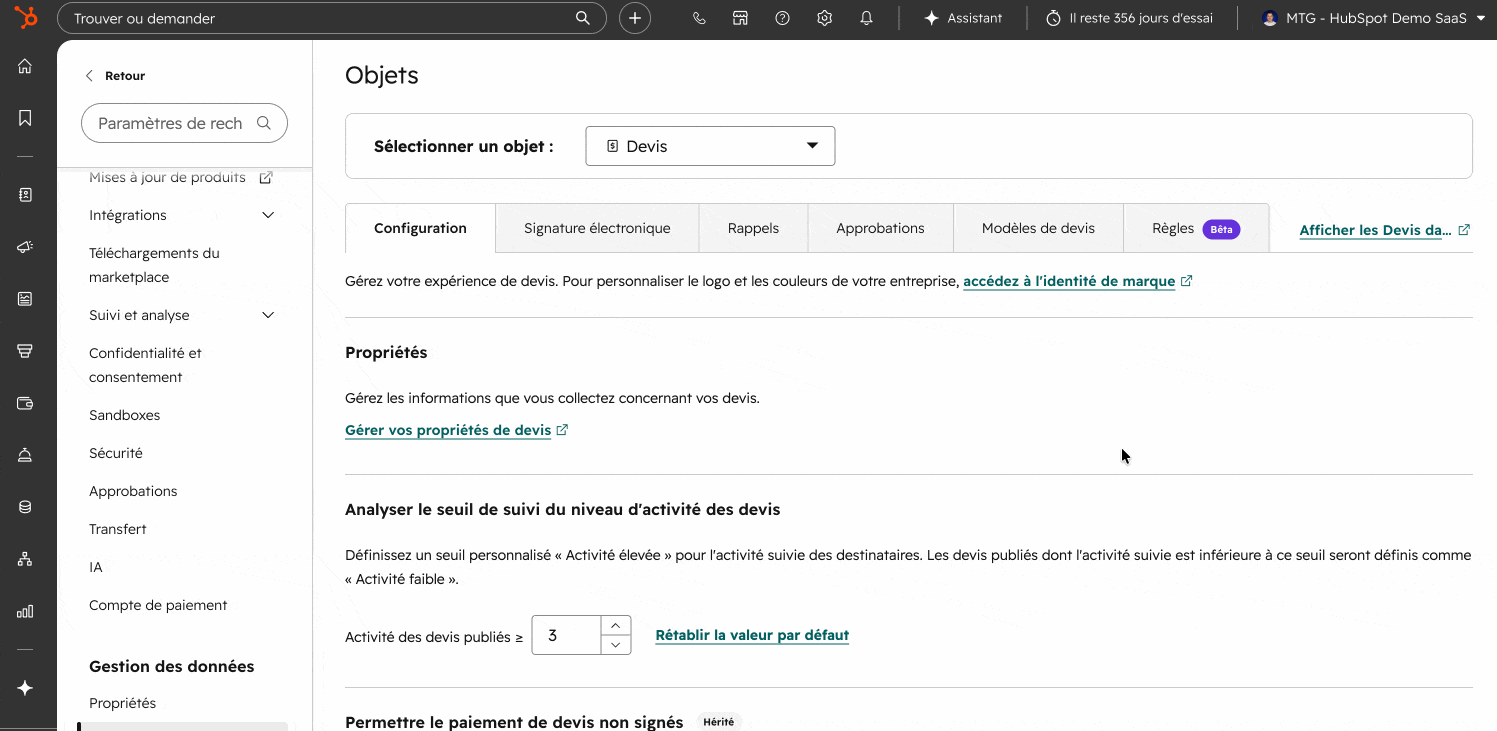Open the CRM contacts icon in left rail

point(25,195)
